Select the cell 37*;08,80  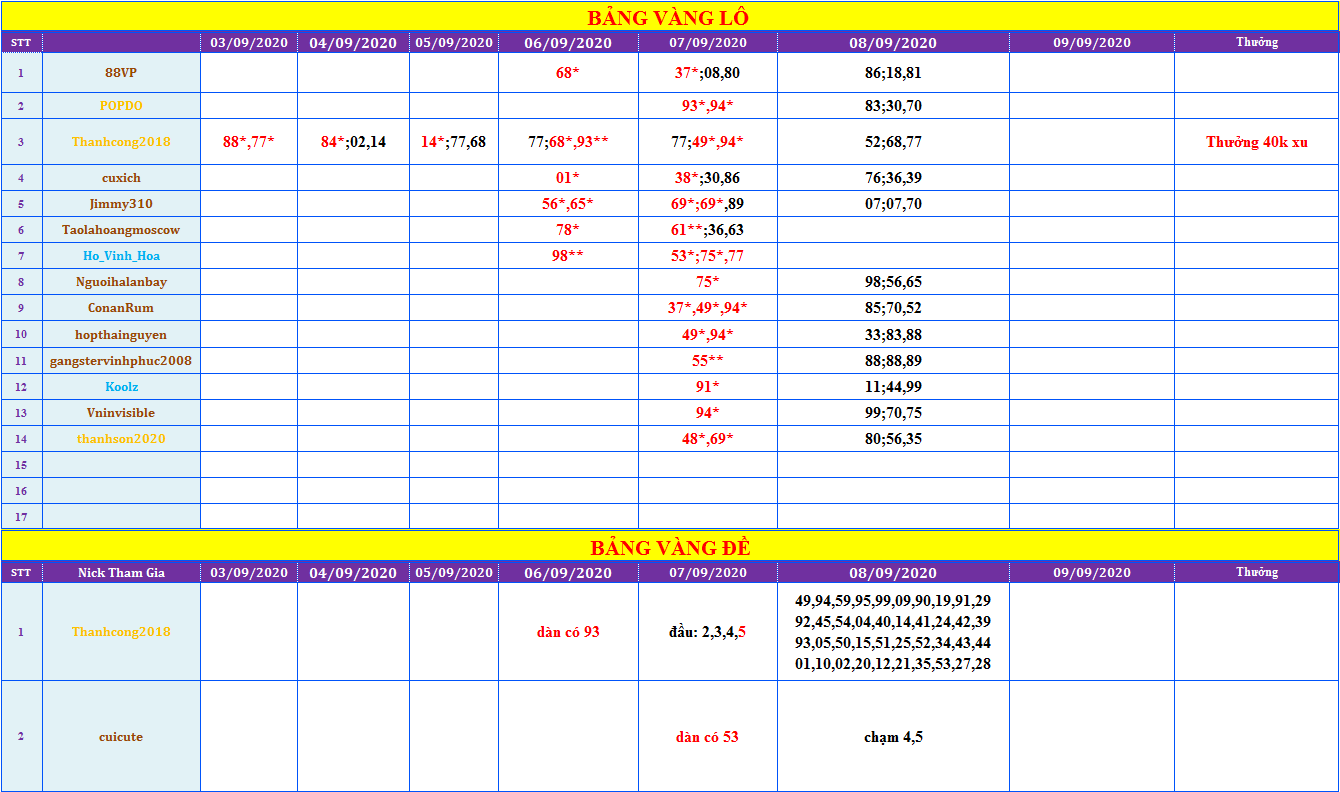pos(708,73)
